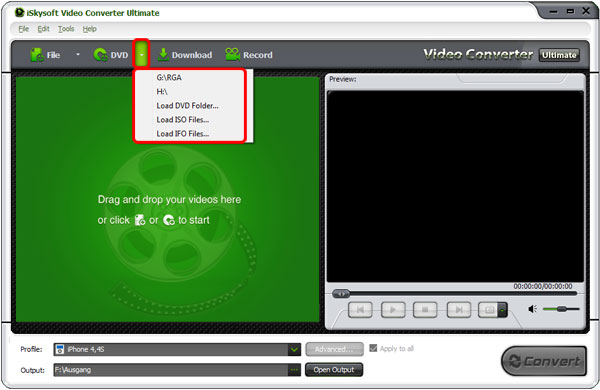Click the Convert button
Screen dimensions: 600x390
544,361
